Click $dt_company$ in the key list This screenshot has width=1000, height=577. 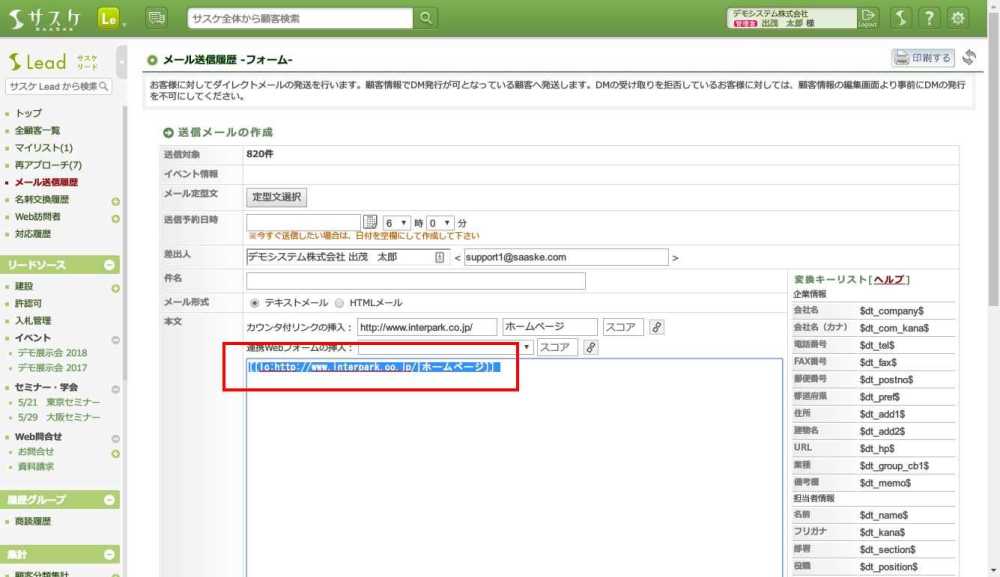892,310
